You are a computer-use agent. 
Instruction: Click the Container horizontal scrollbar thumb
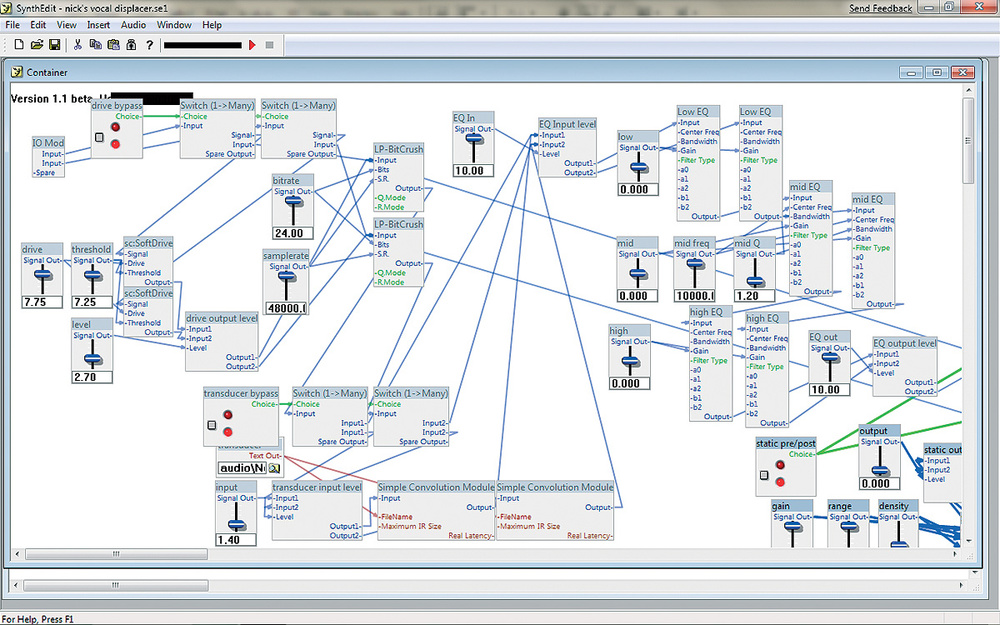pos(116,554)
